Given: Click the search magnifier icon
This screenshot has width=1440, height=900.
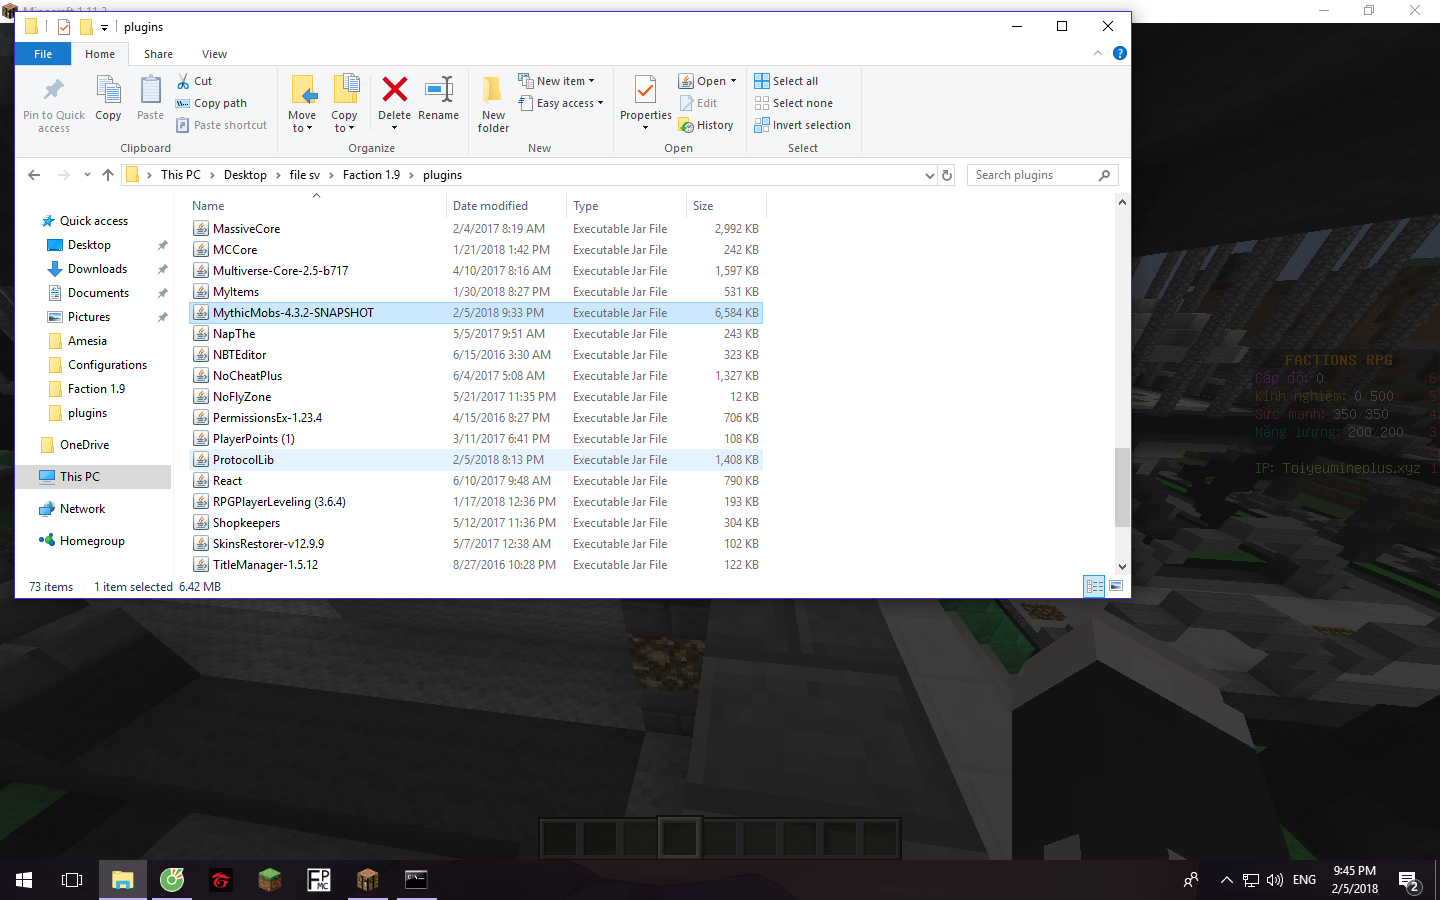Looking at the screenshot, I should (1104, 175).
